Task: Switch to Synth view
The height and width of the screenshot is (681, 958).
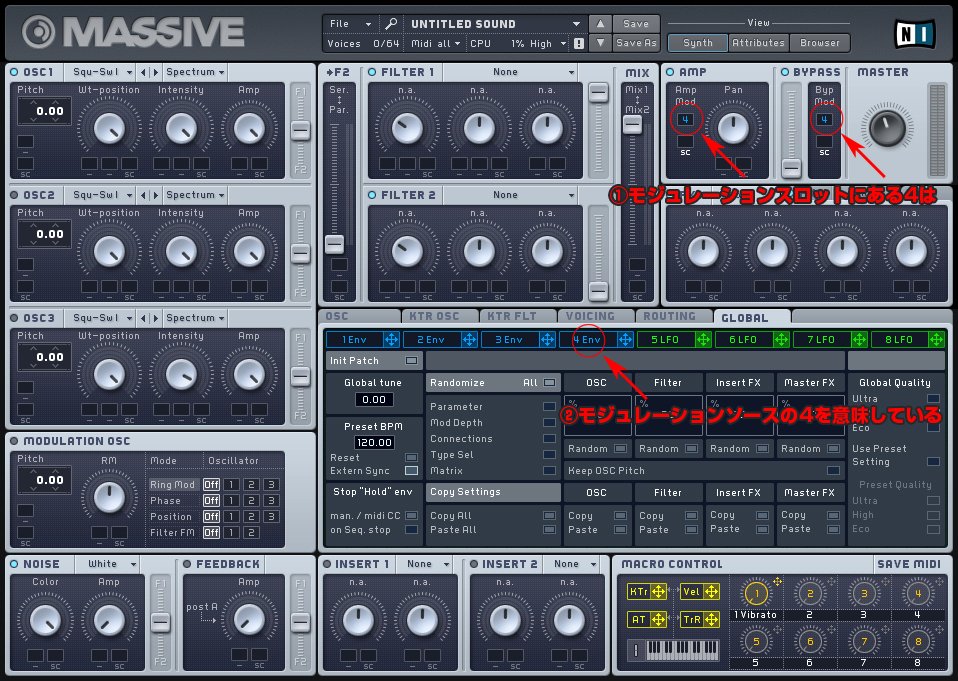Action: (x=698, y=43)
